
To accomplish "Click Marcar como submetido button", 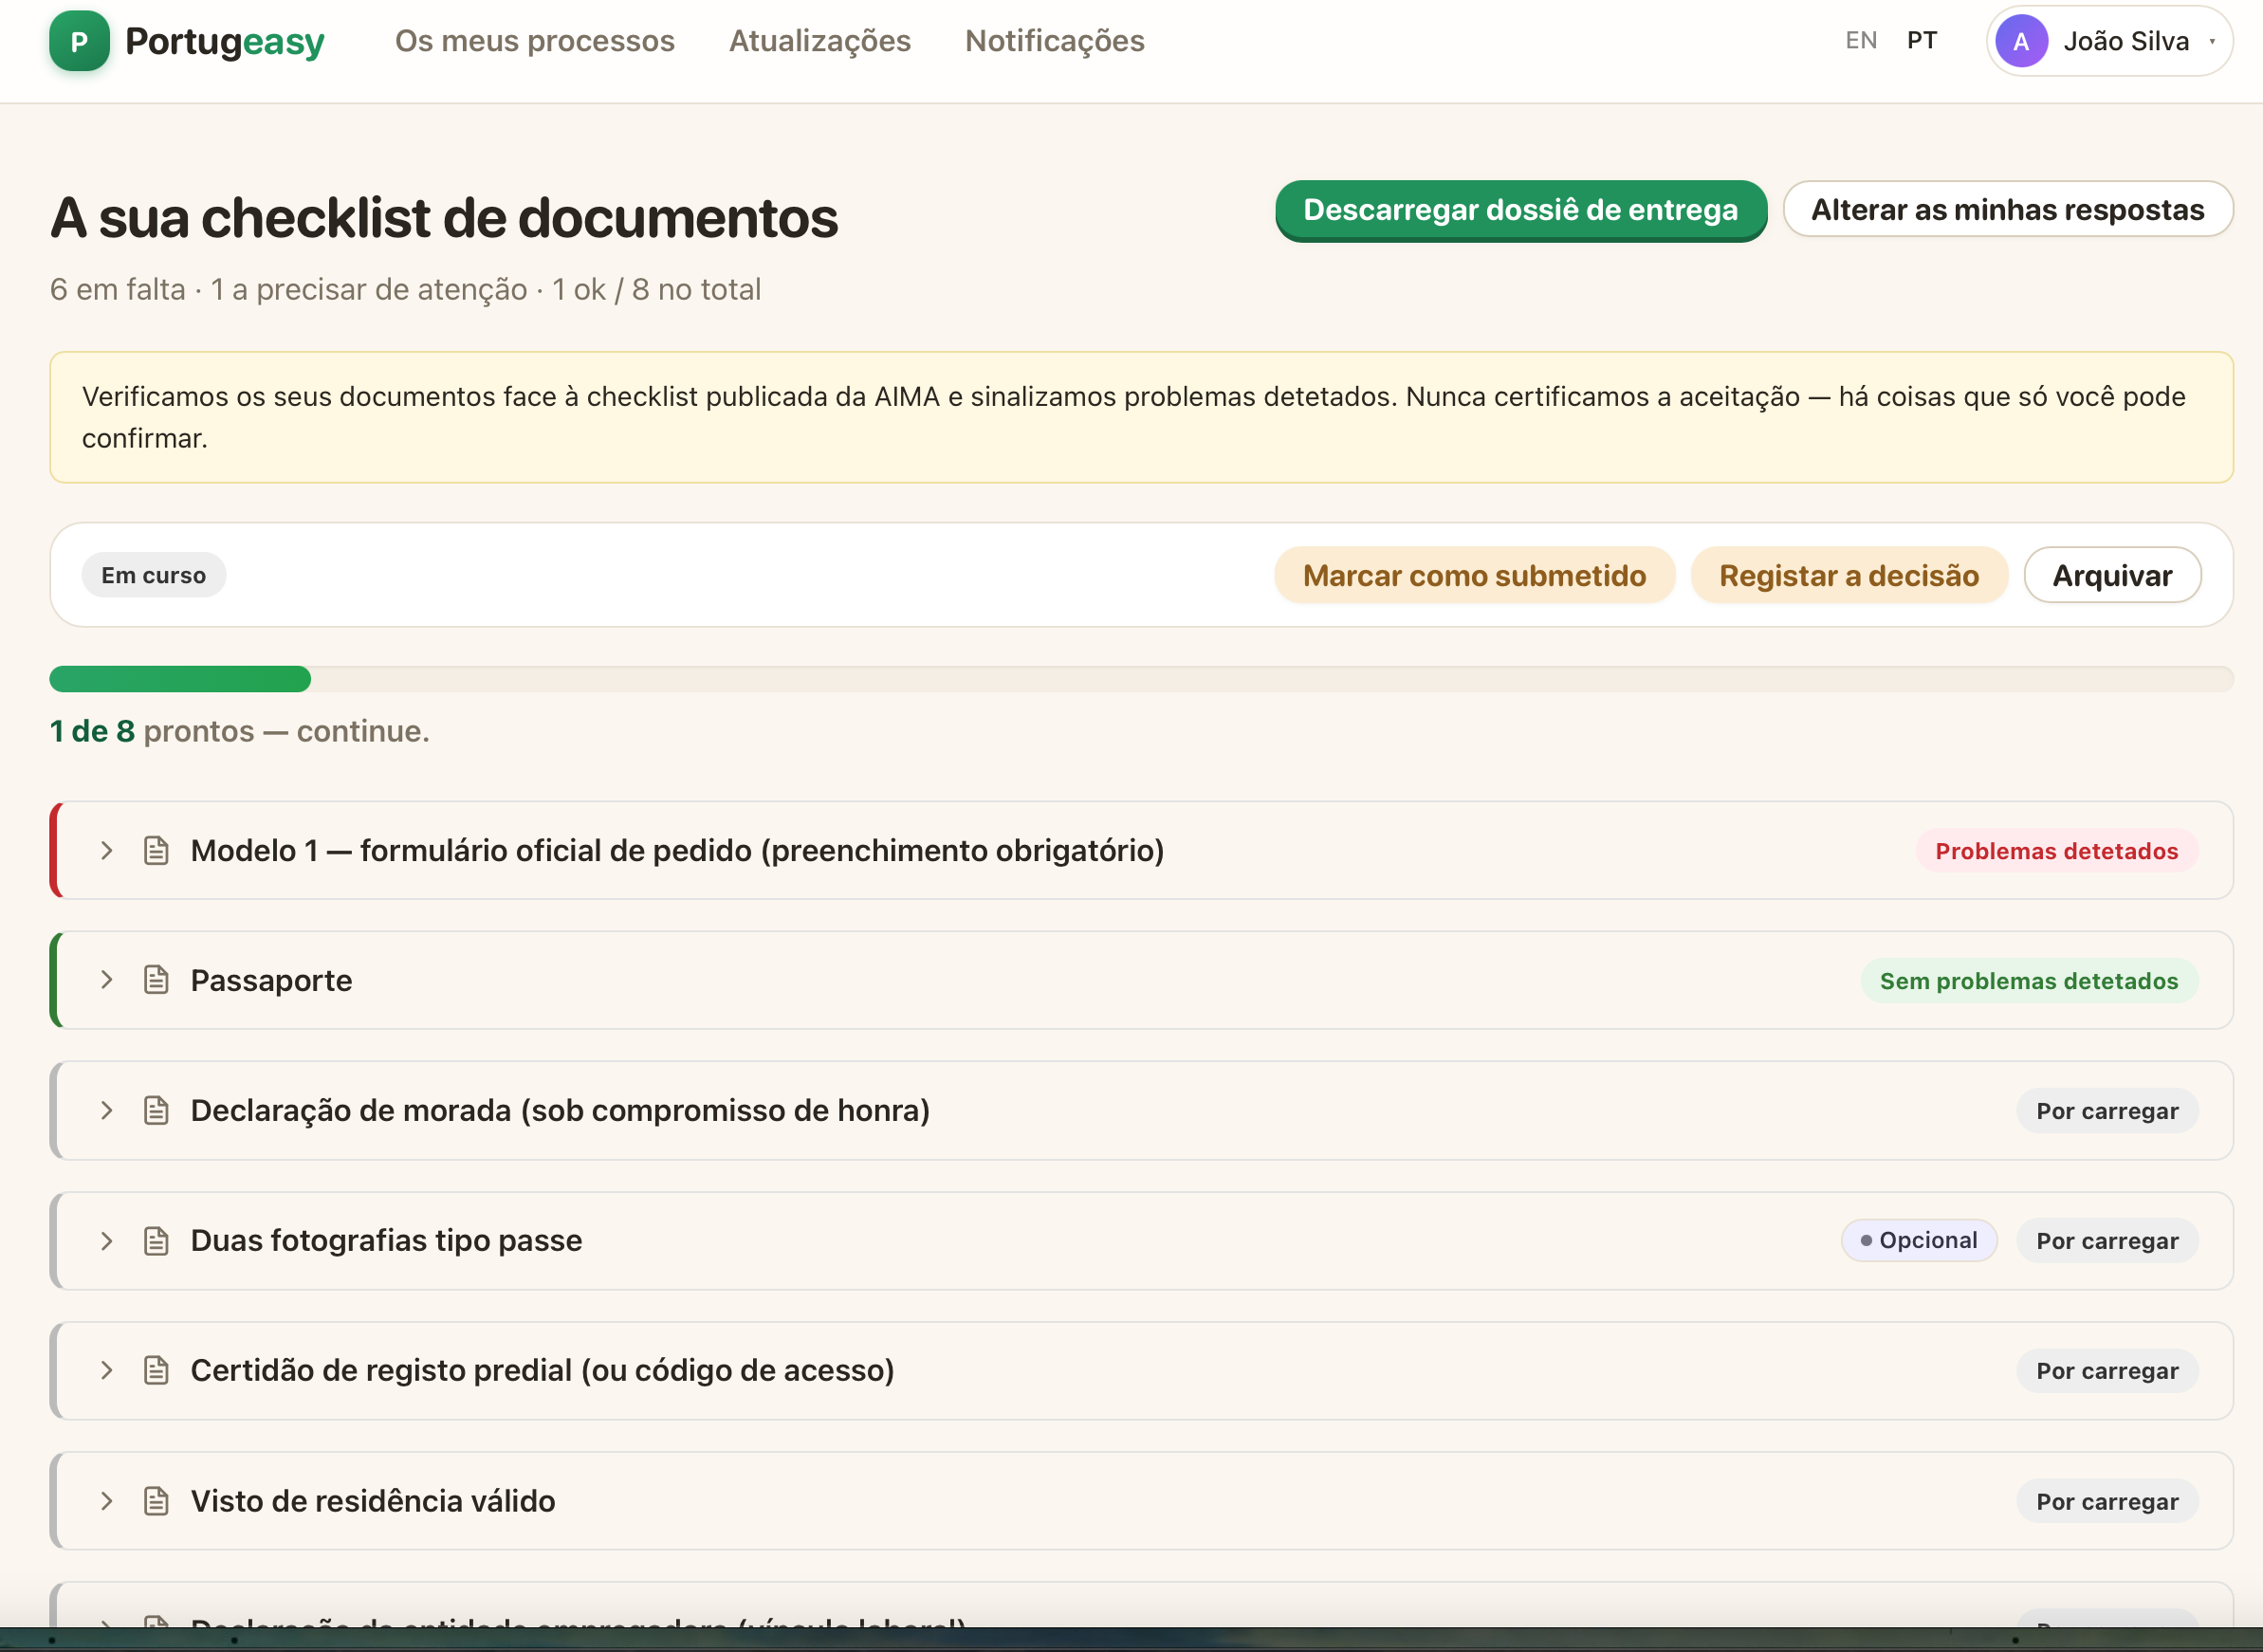I will [1475, 575].
